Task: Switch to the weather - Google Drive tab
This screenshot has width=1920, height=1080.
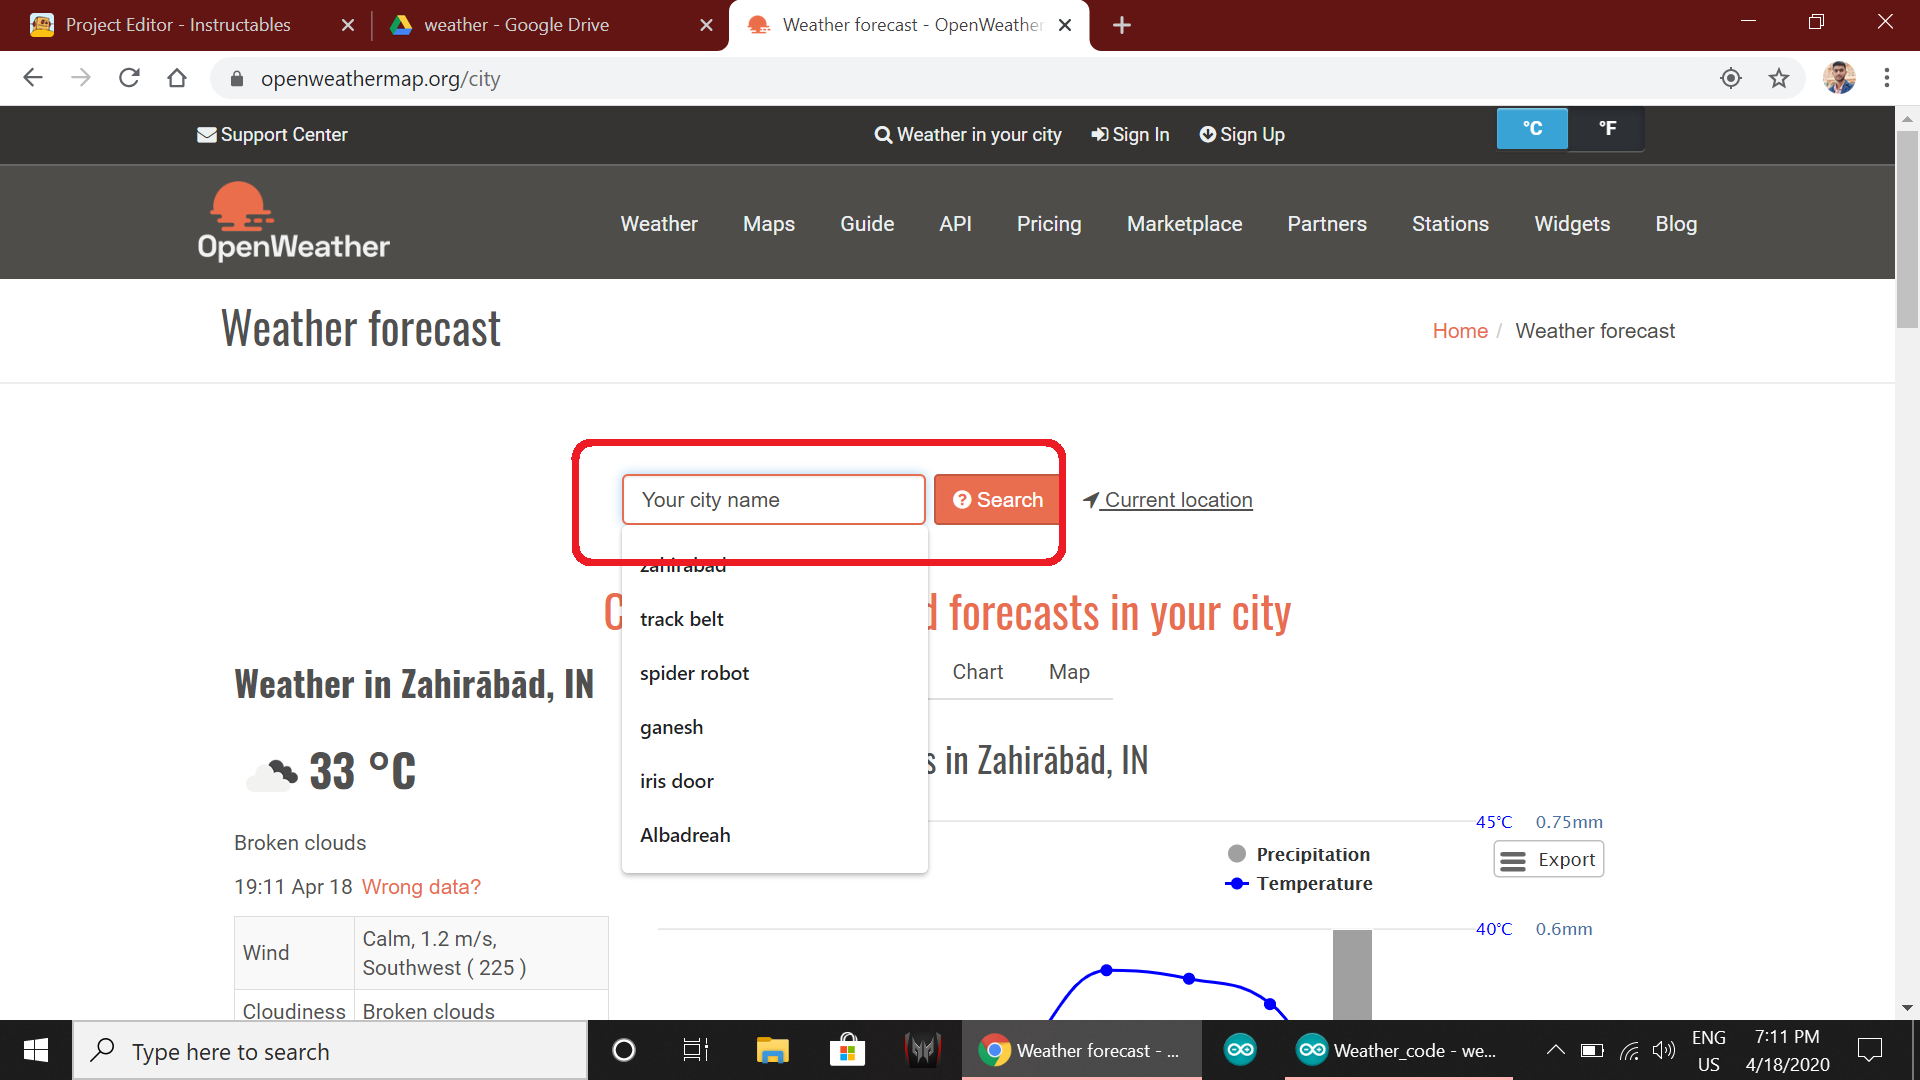Action: tap(516, 25)
